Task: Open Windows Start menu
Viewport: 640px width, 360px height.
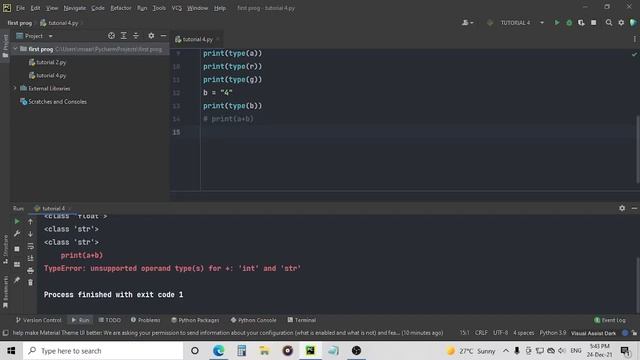Action: click(11, 351)
